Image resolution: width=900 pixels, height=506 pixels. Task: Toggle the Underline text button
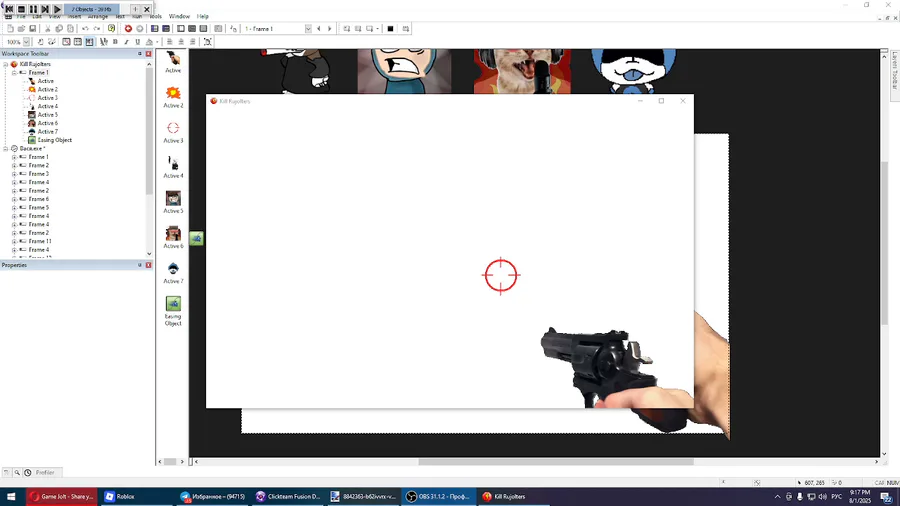138,42
